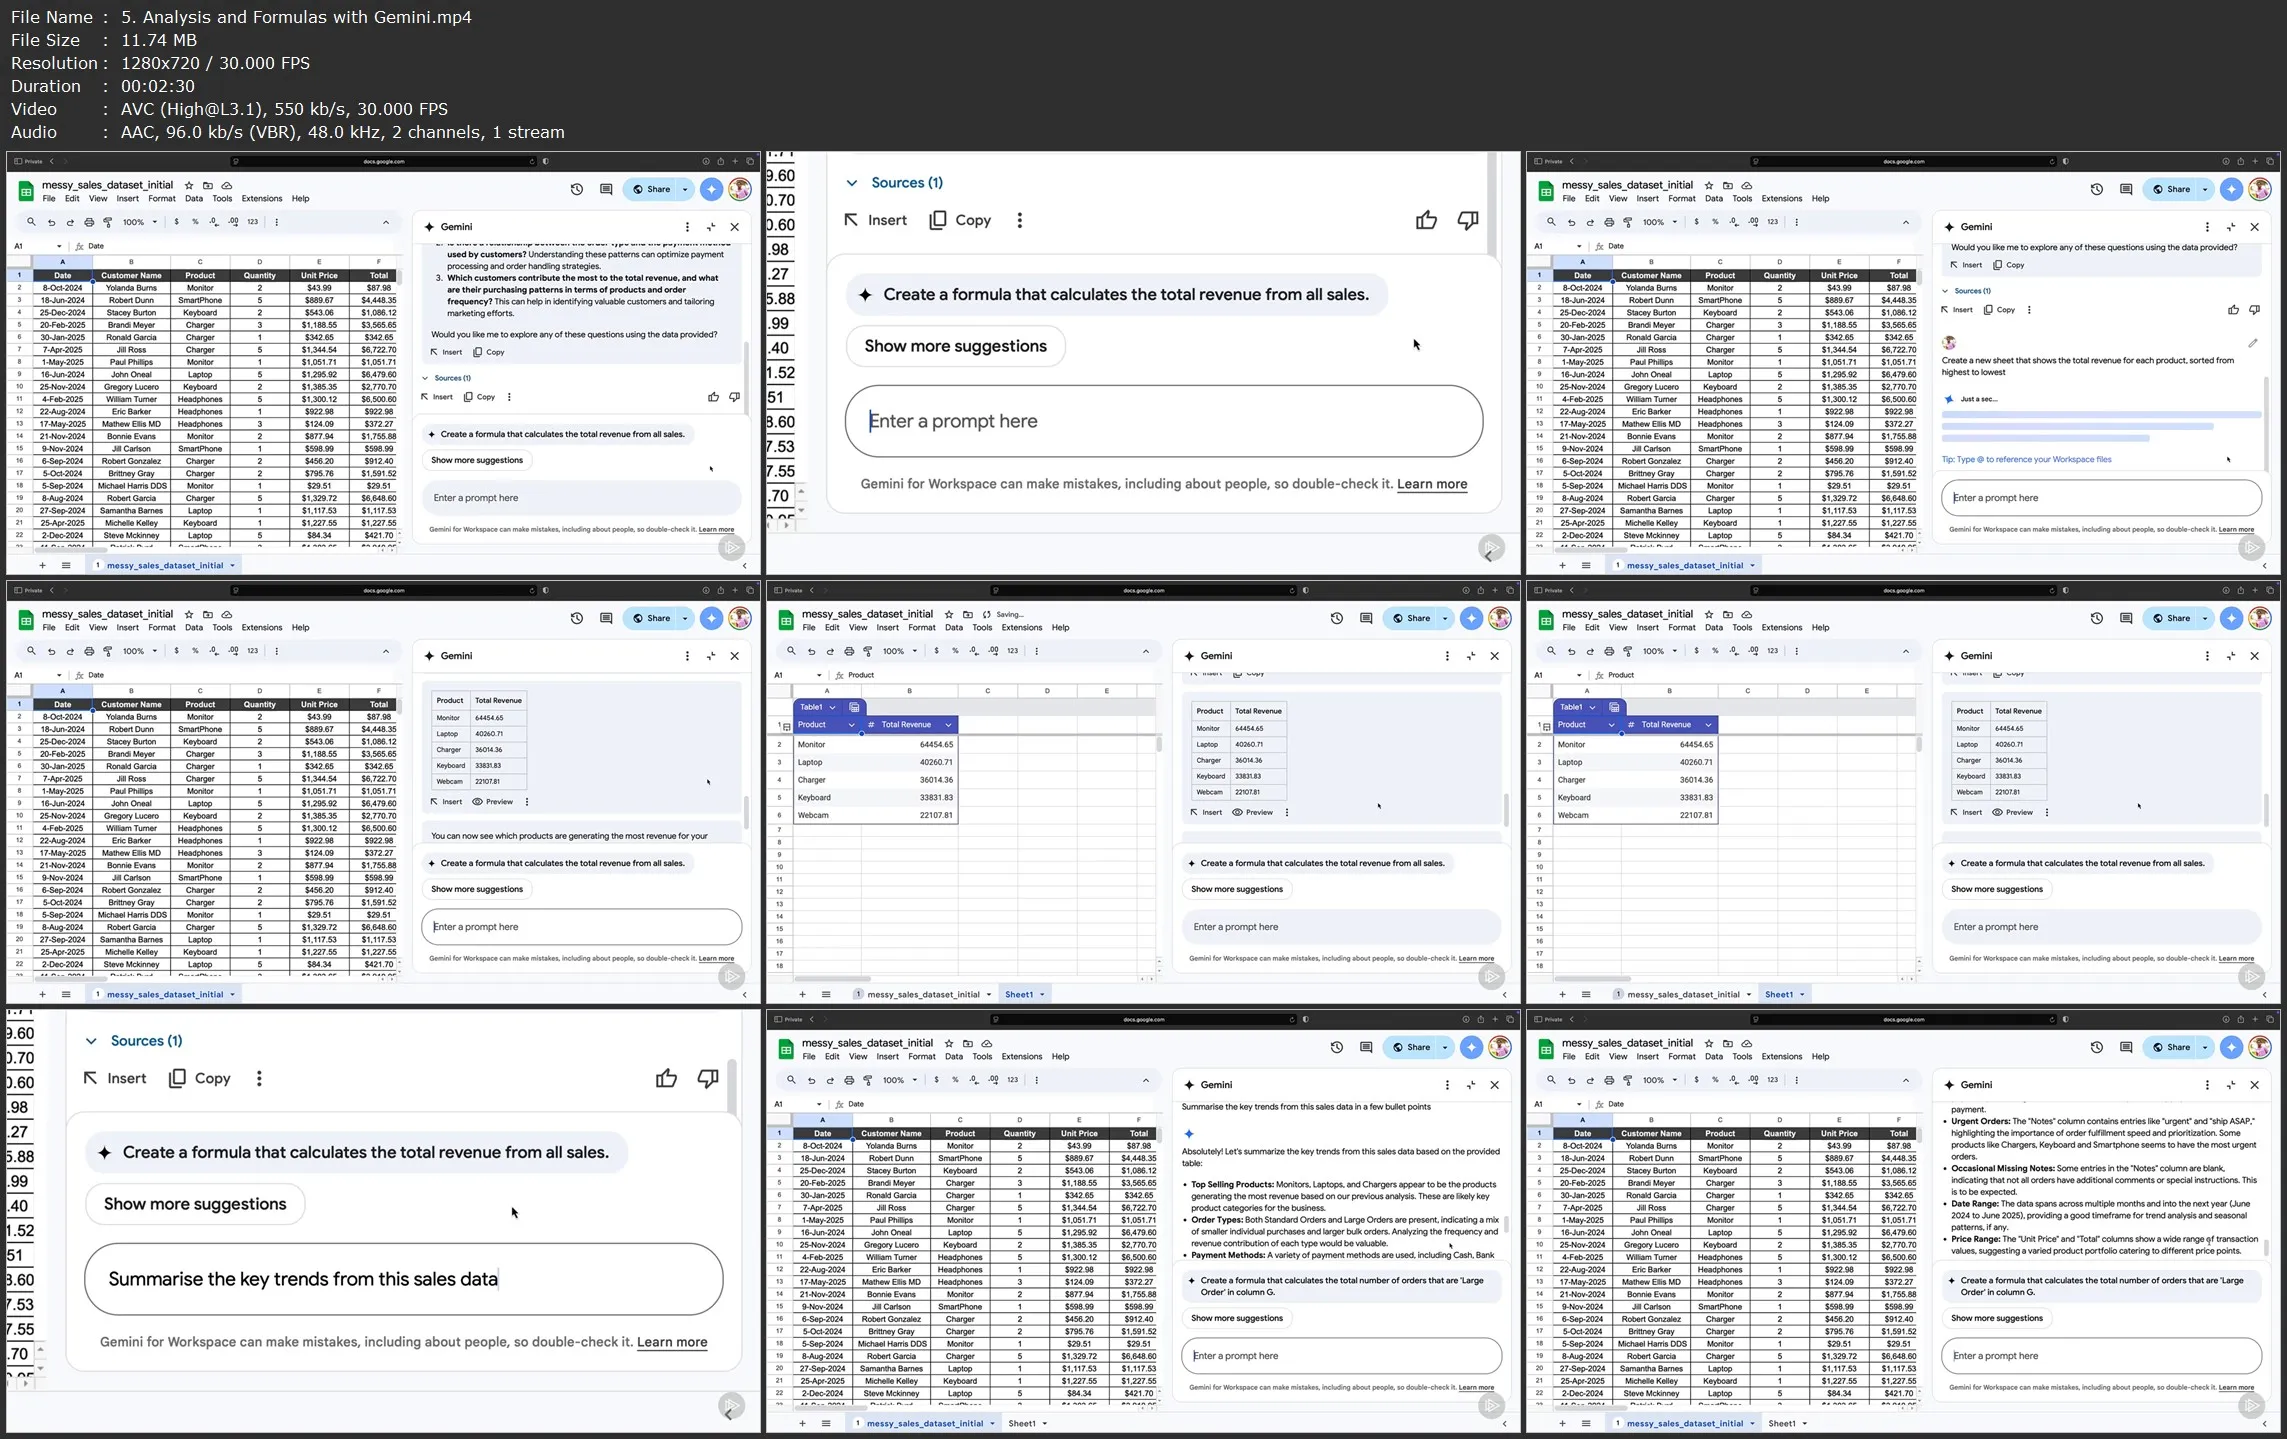The image size is (2287, 1439).
Task: Switch to Sheet1 tab in 'Absolutely!' summary frame
Action: (1022, 1423)
